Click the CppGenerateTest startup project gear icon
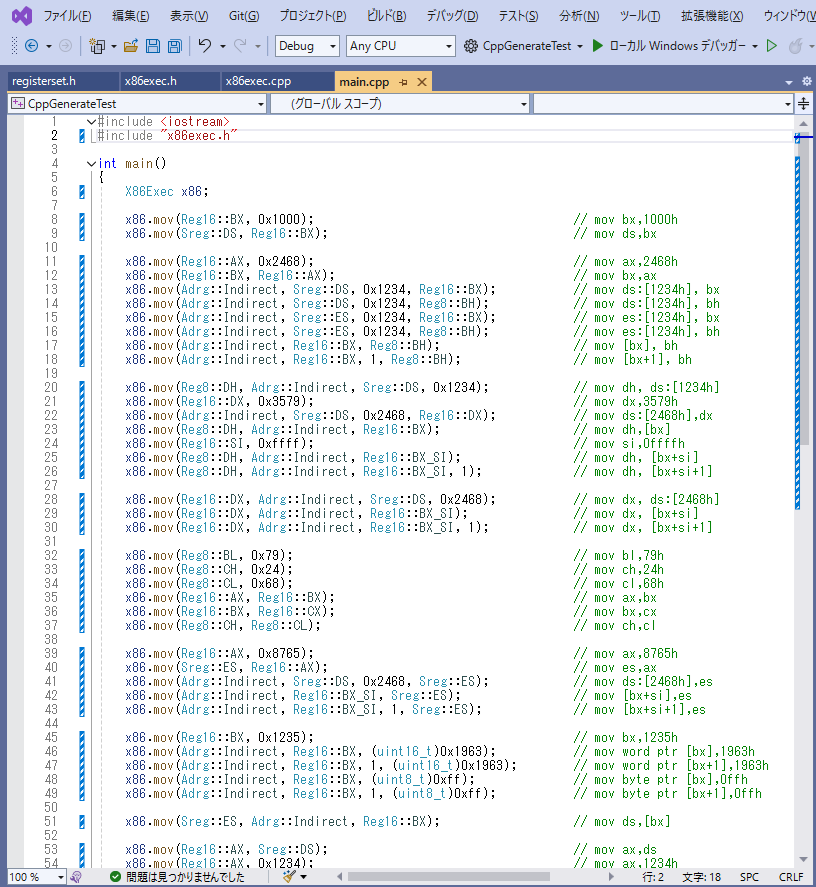 (470, 46)
